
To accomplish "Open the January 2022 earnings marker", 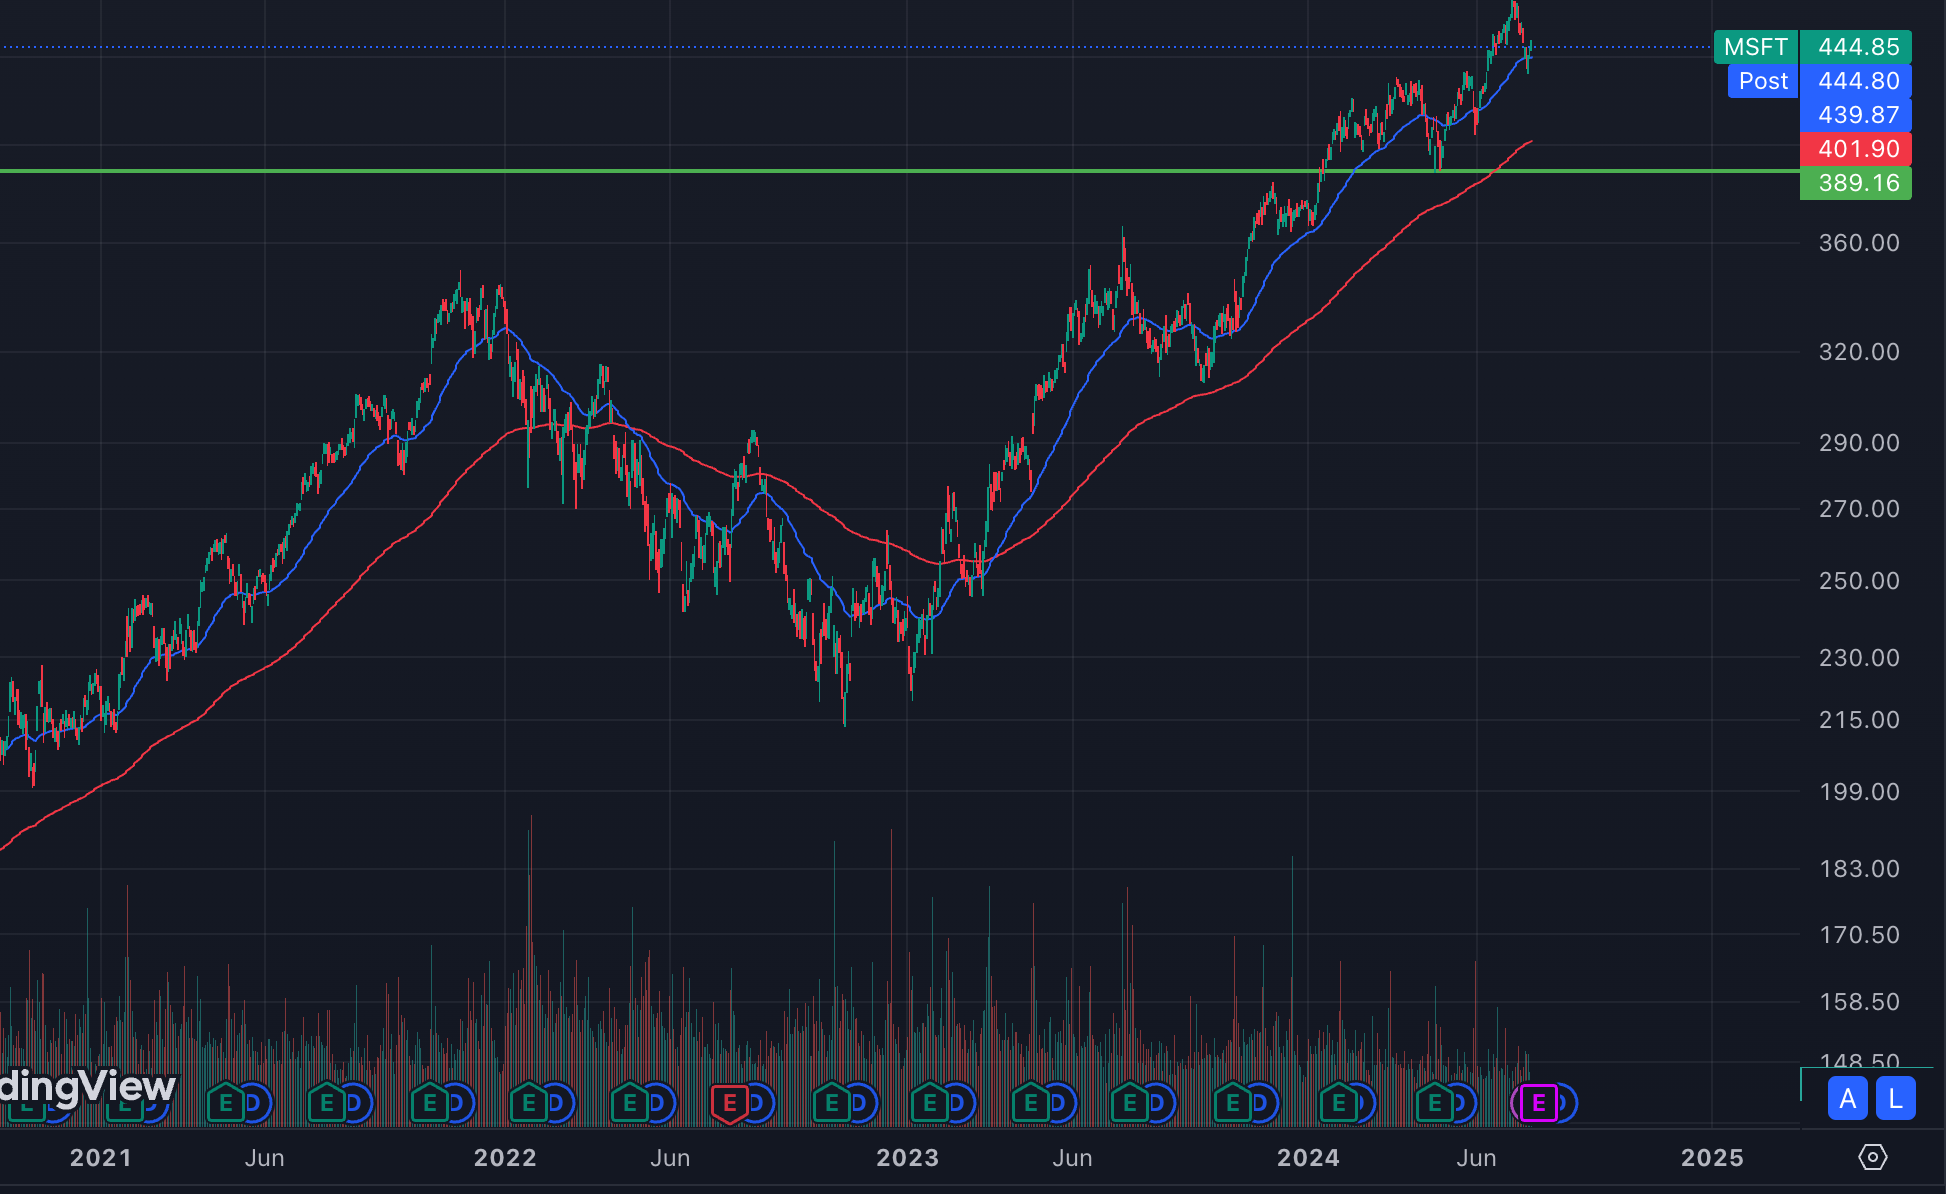I will click(x=529, y=1103).
